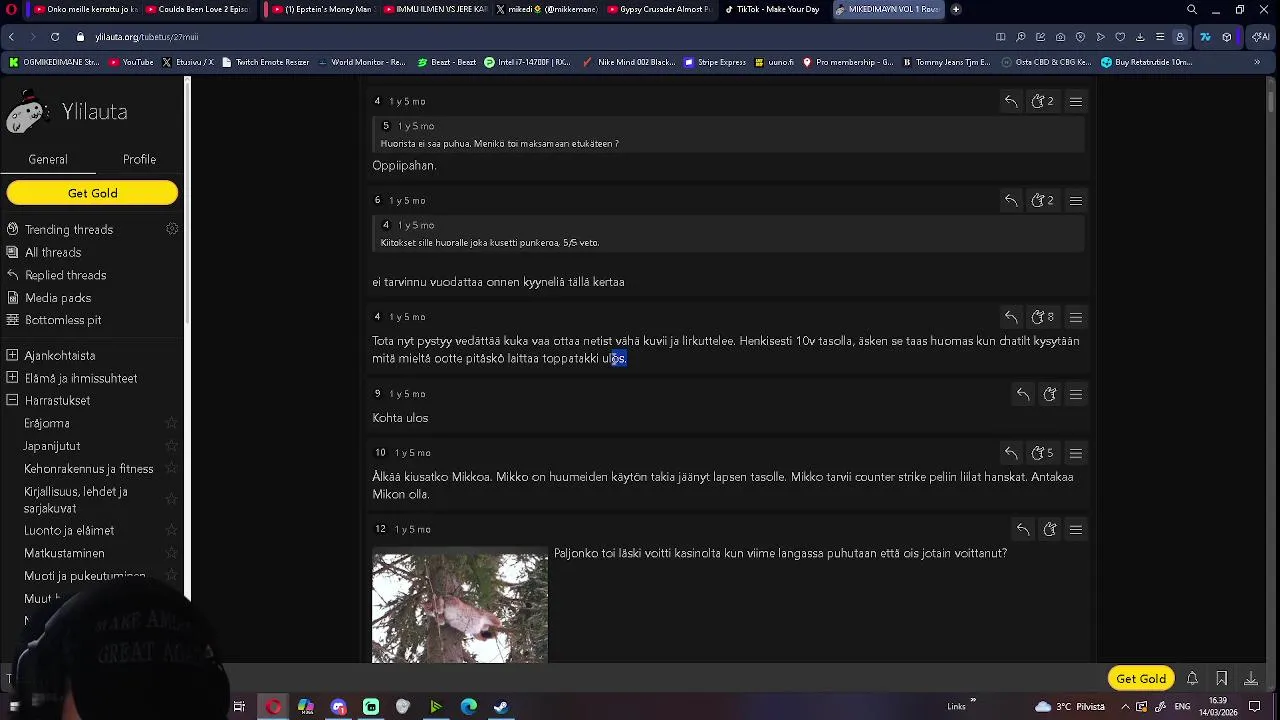Reload the page in browser toolbar
Viewport: 1280px width, 720px height.
[x=54, y=37]
